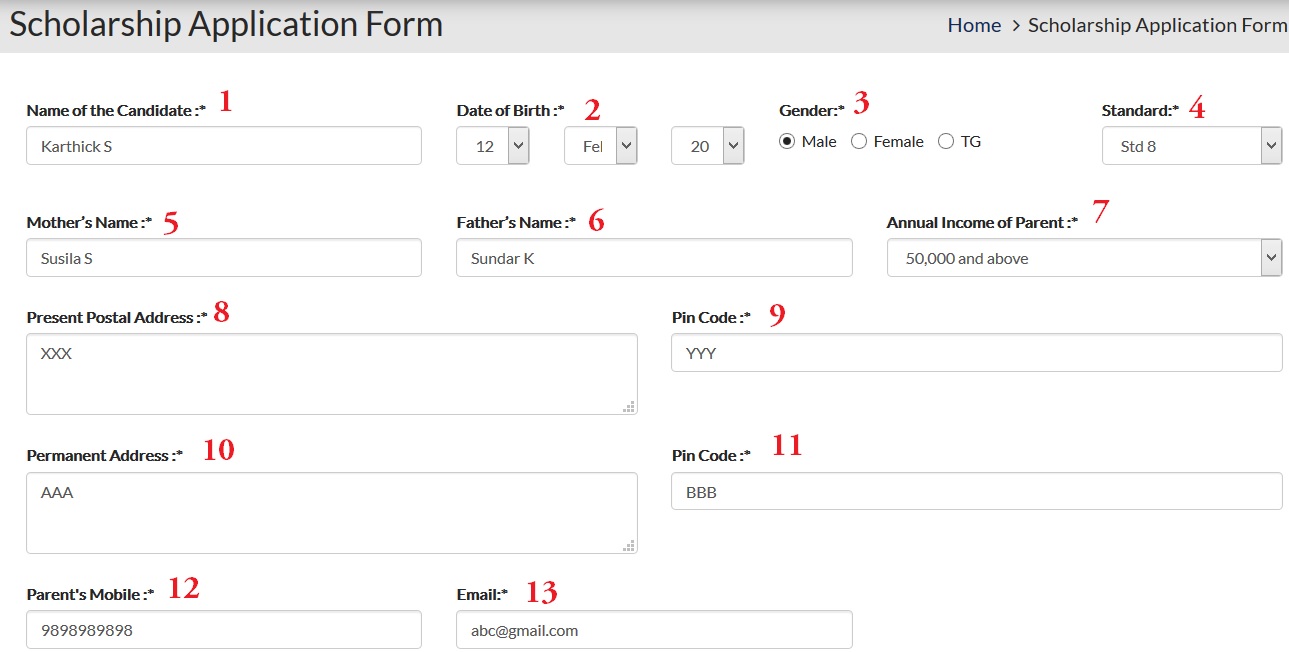Viewport: 1289px width, 652px height.
Task: Focus the Mother's Name text field
Action: tap(224, 258)
